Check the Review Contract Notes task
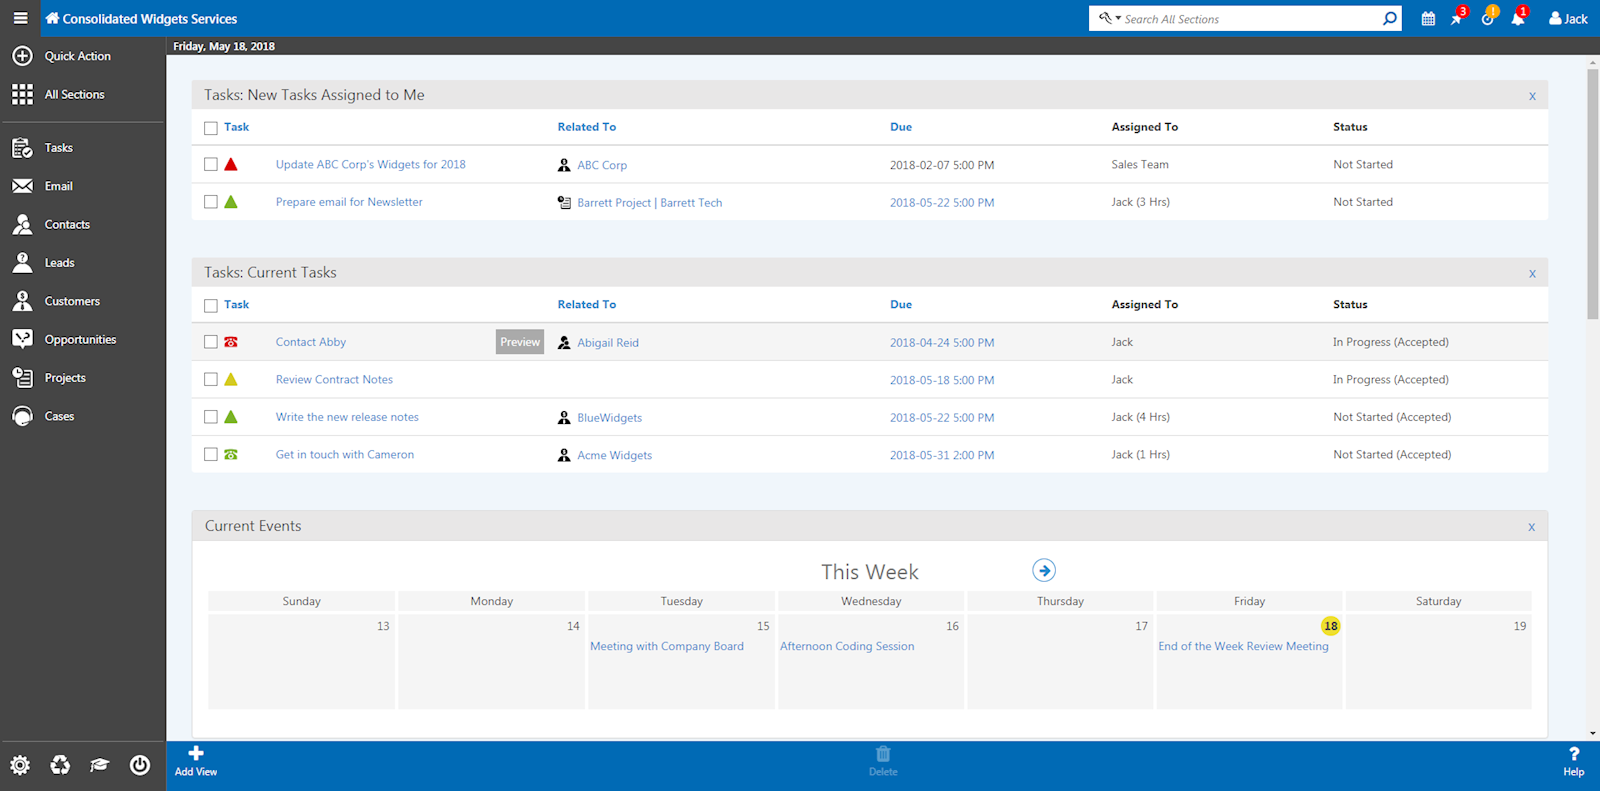The height and width of the screenshot is (791, 1600). click(211, 379)
